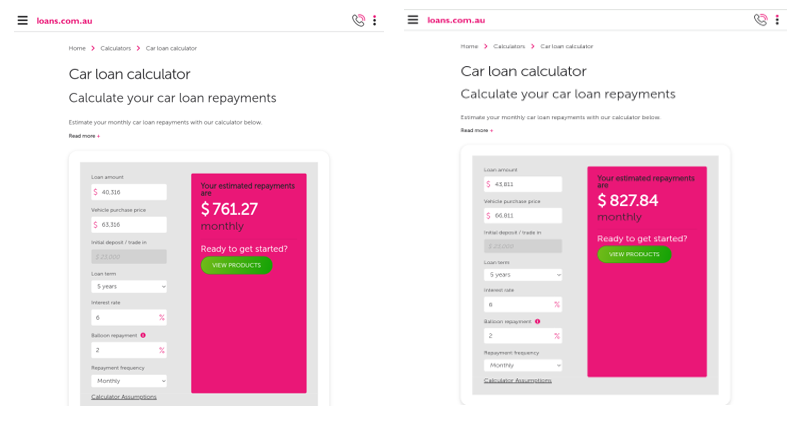
Task: Expand the Loan term dropdown in the right calculator
Action: point(523,274)
